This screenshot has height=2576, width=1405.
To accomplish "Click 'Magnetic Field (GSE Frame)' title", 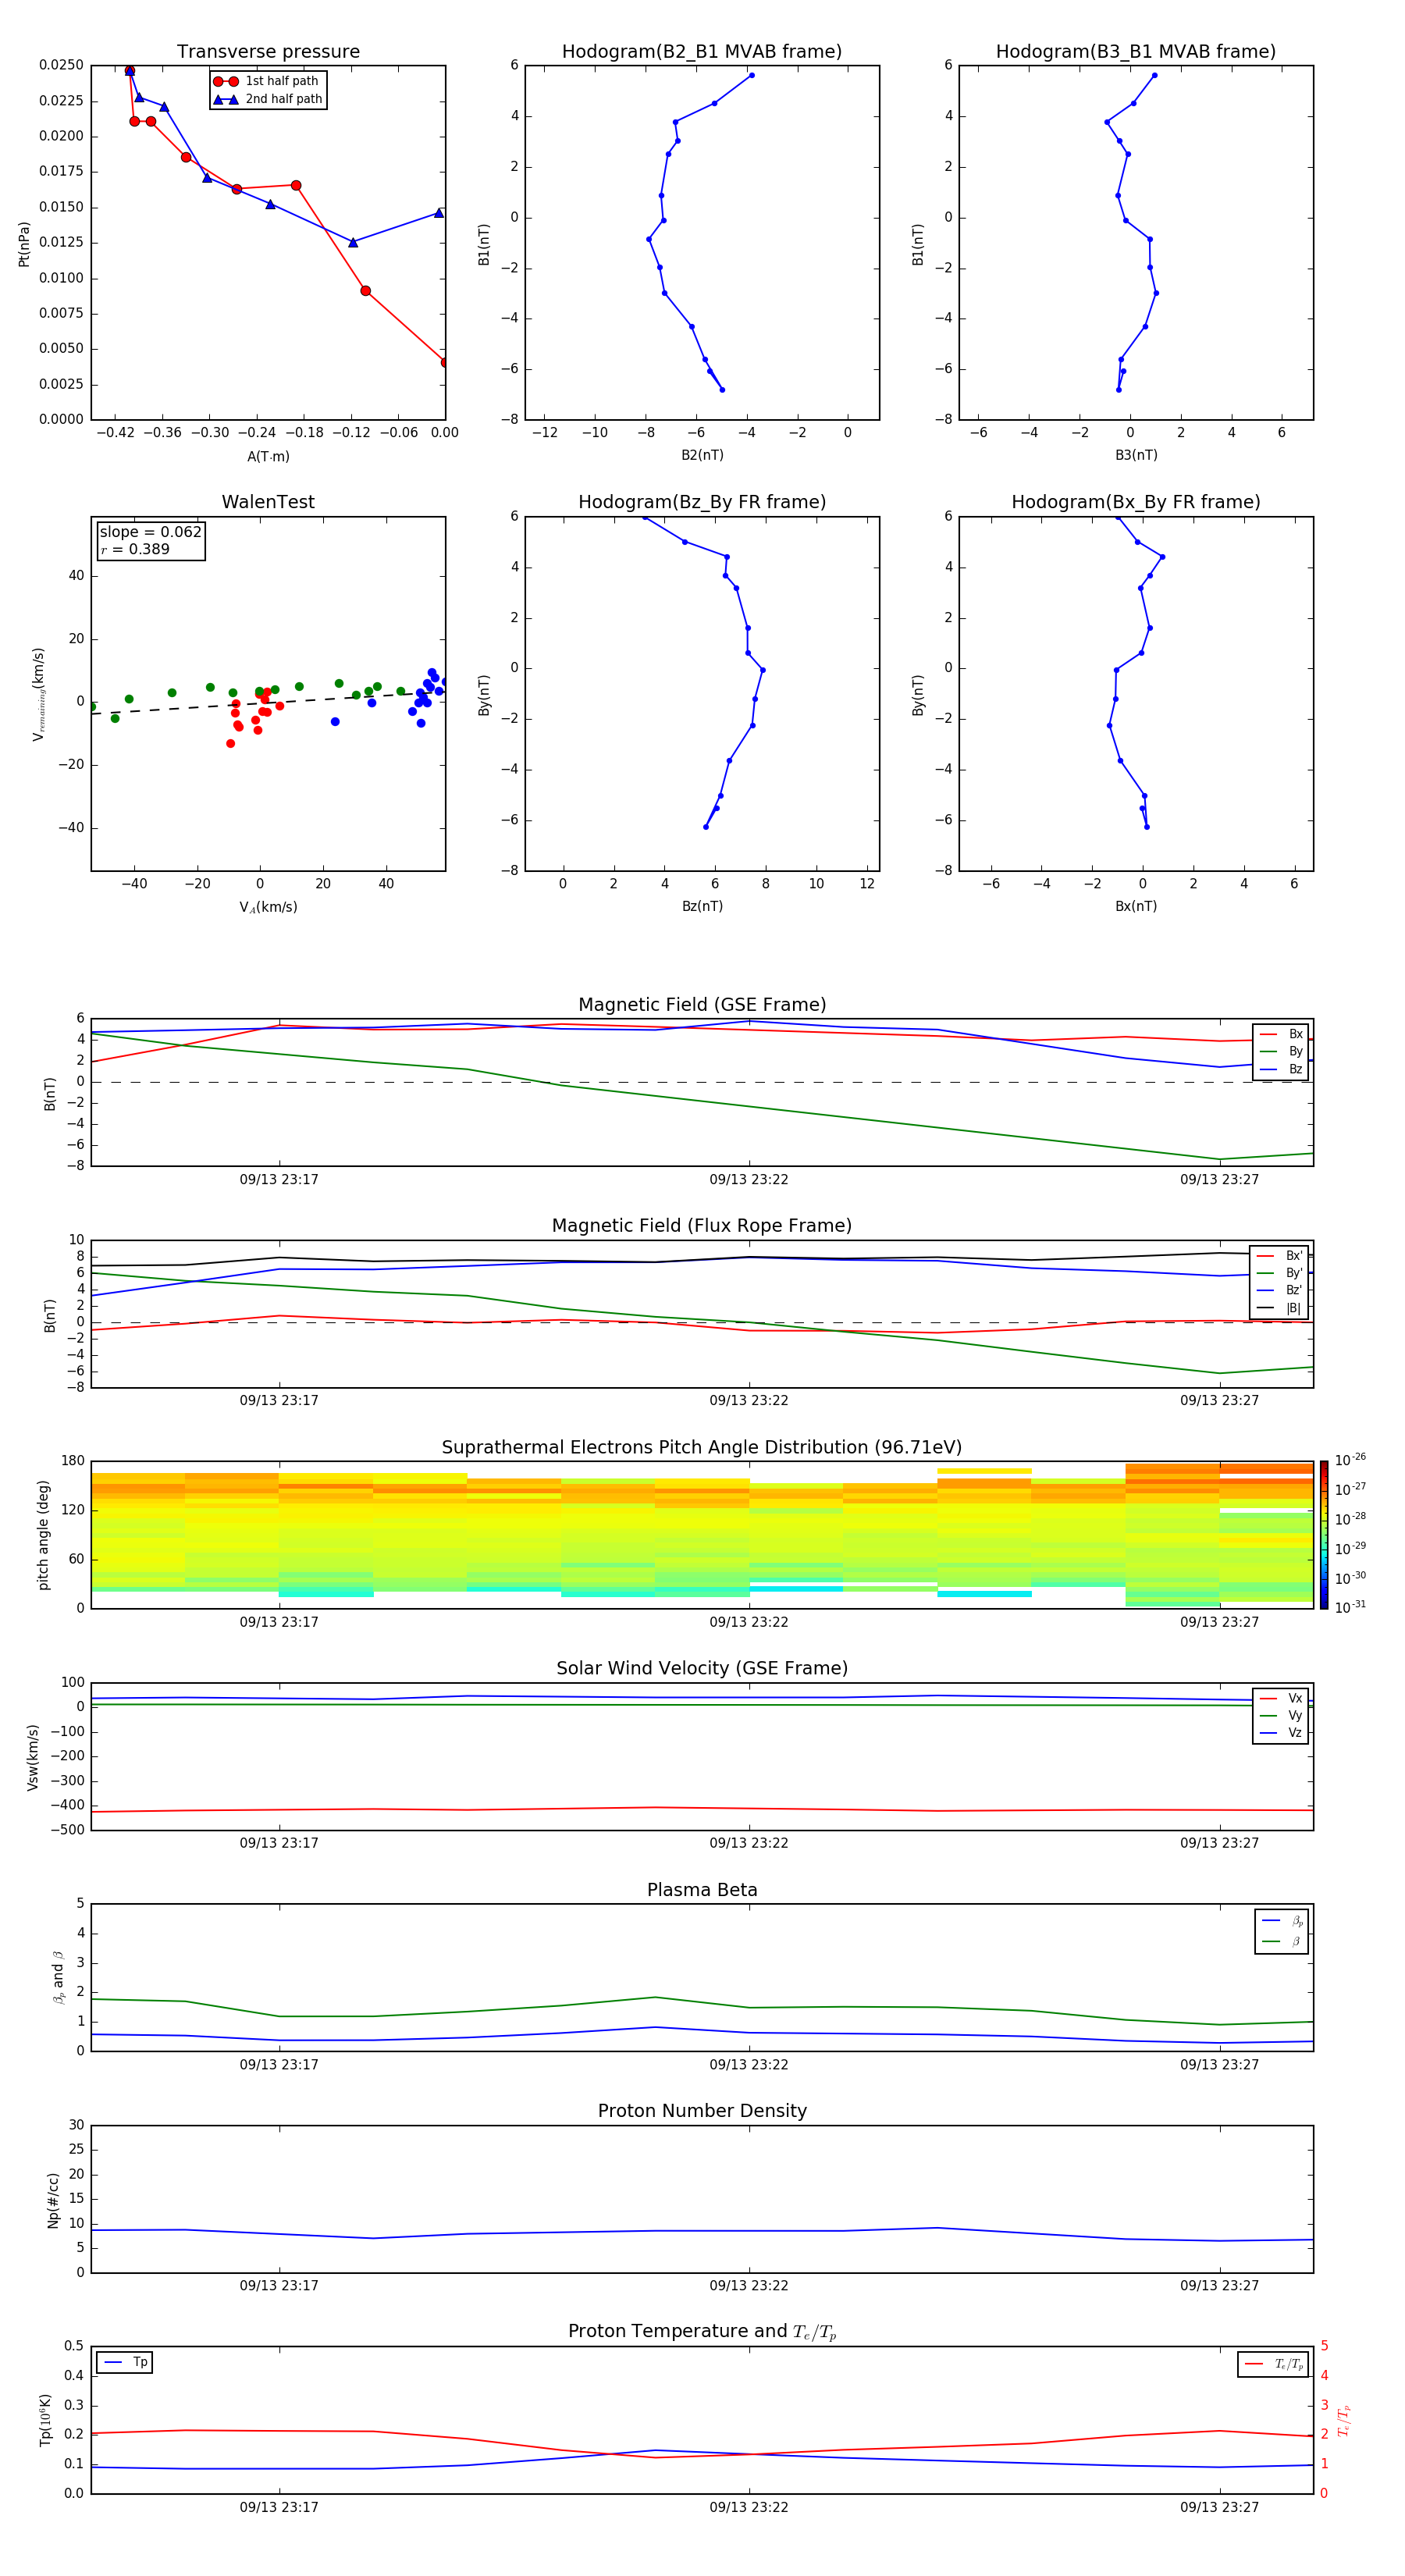I will (x=702, y=1005).
